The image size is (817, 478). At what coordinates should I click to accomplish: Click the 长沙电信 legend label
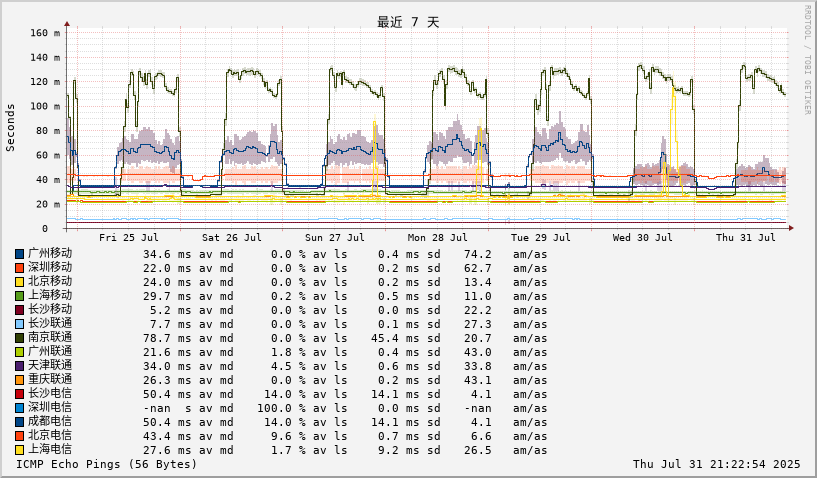click(50, 395)
